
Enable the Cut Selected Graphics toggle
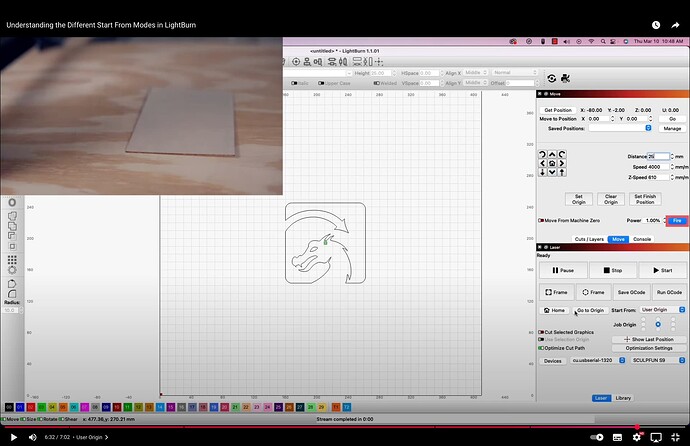(x=541, y=331)
